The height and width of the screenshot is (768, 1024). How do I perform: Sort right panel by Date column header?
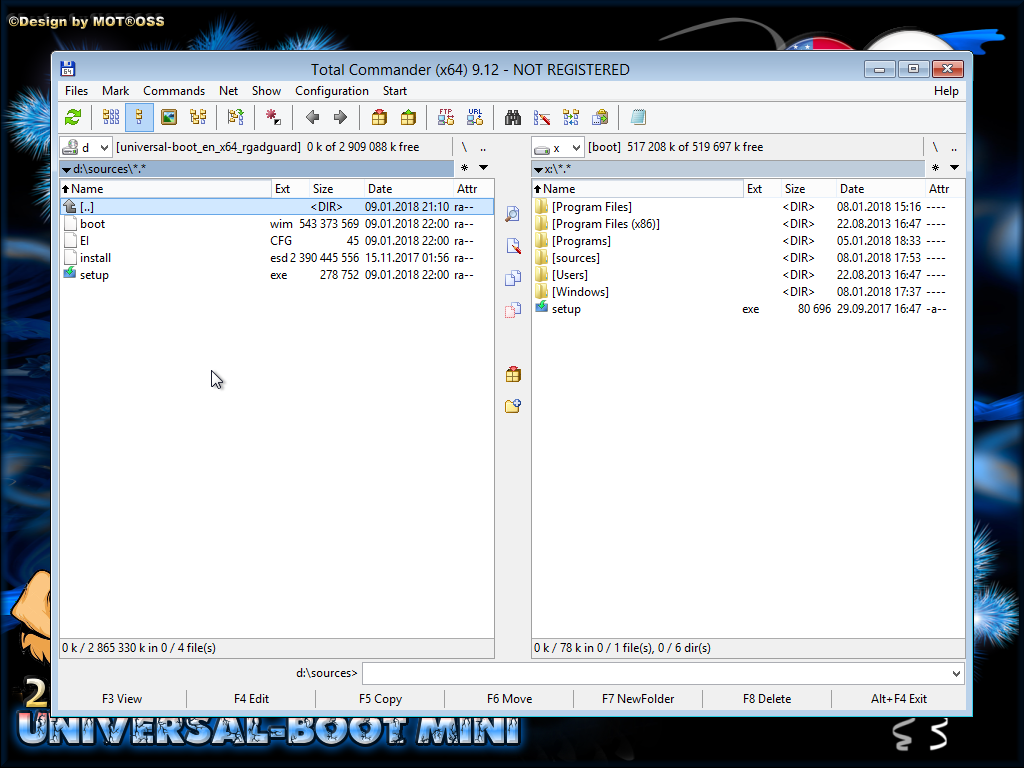(880, 189)
